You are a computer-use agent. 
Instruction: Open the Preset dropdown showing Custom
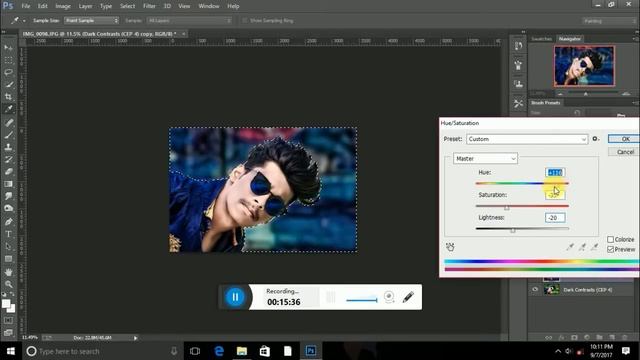527,139
